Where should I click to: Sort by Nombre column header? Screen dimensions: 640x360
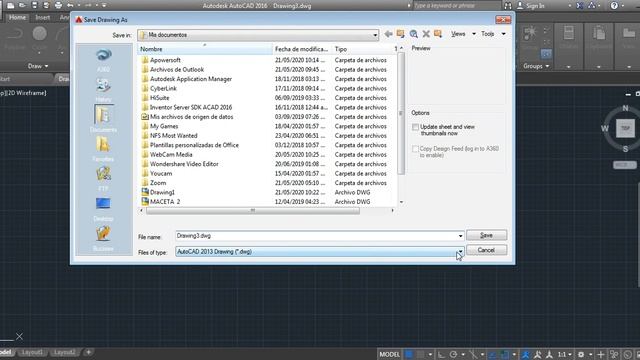click(205, 49)
